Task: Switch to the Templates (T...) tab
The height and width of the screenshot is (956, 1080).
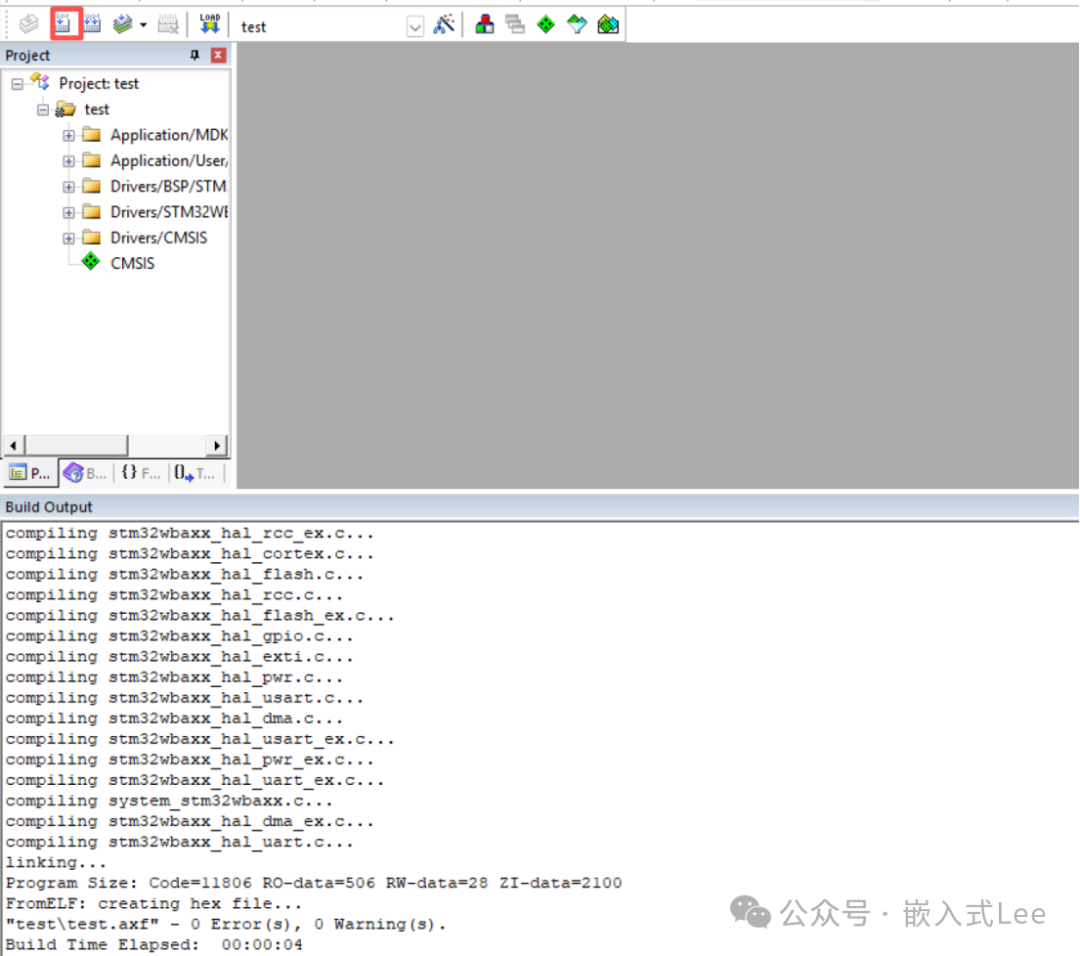Action: click(x=194, y=473)
